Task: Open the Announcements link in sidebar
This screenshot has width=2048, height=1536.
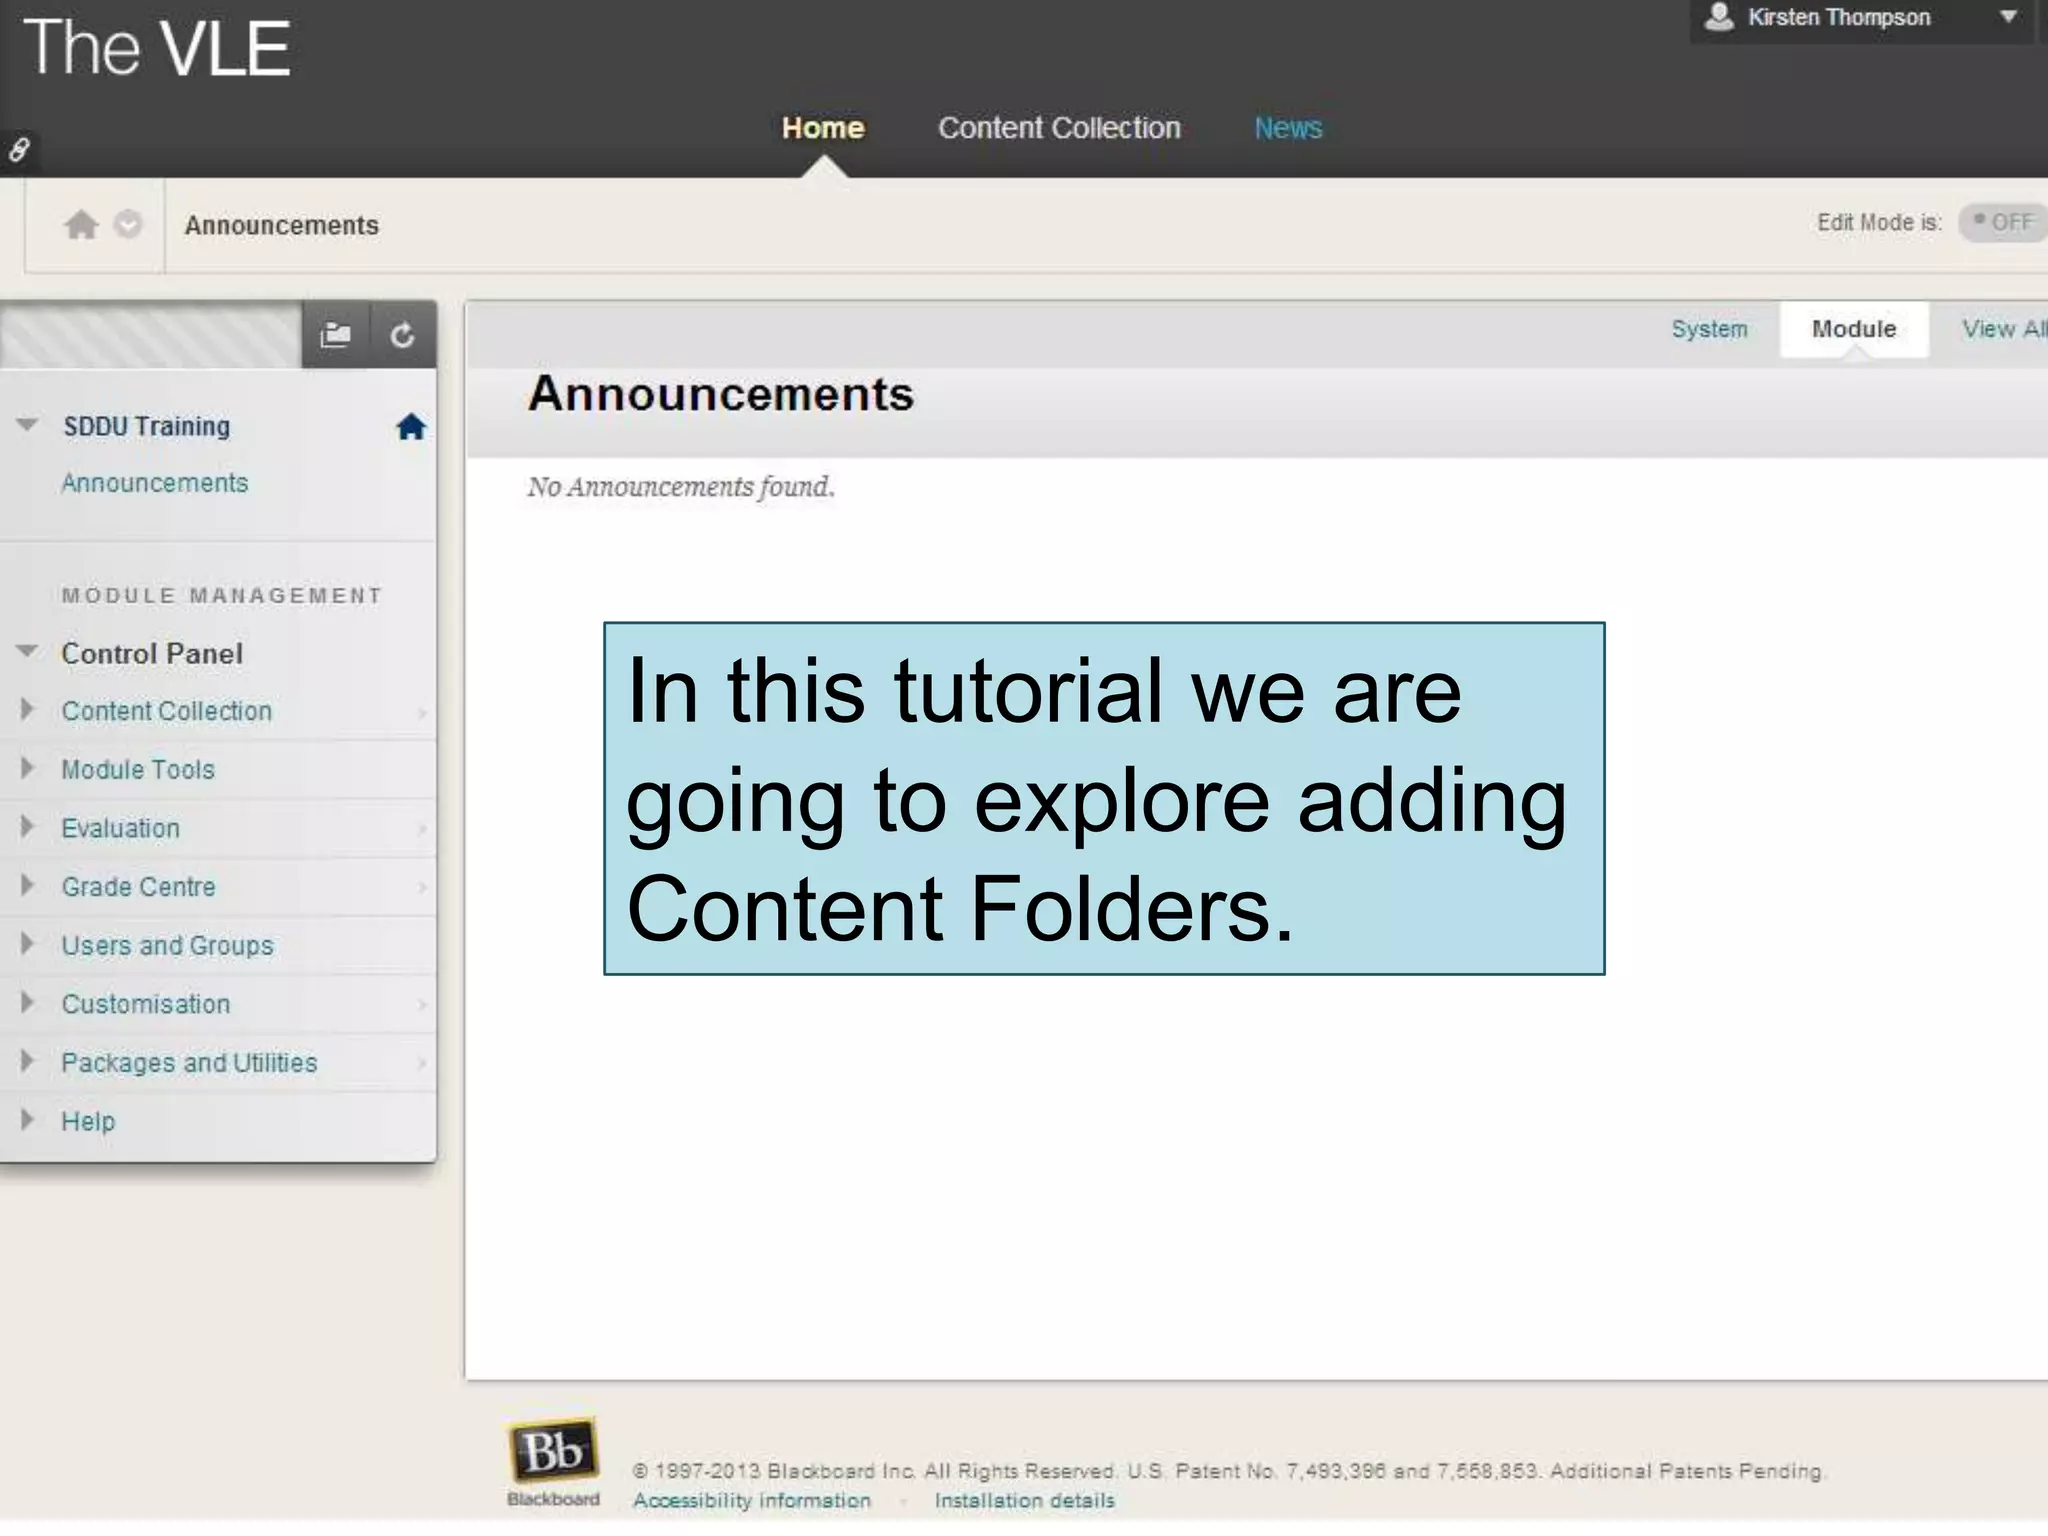Action: 155,483
